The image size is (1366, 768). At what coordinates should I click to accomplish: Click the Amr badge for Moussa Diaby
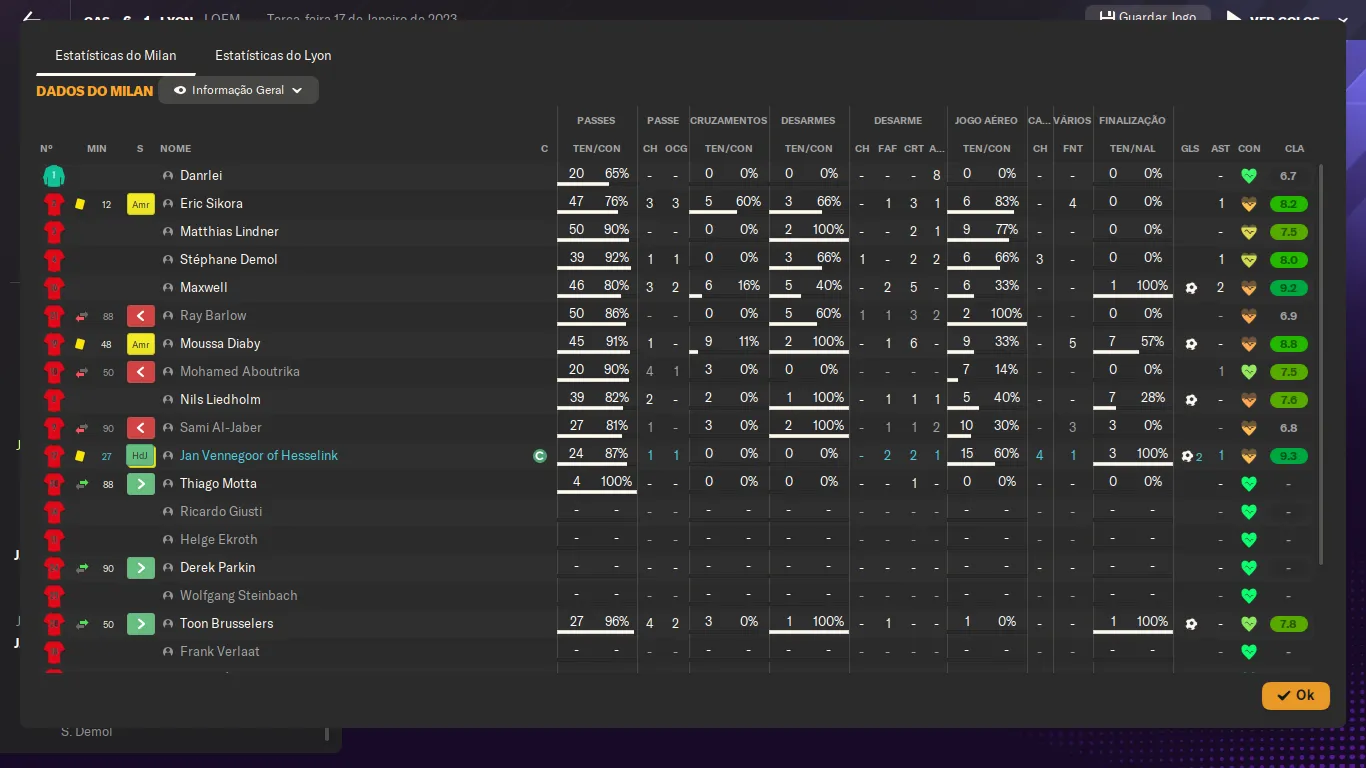[141, 344]
